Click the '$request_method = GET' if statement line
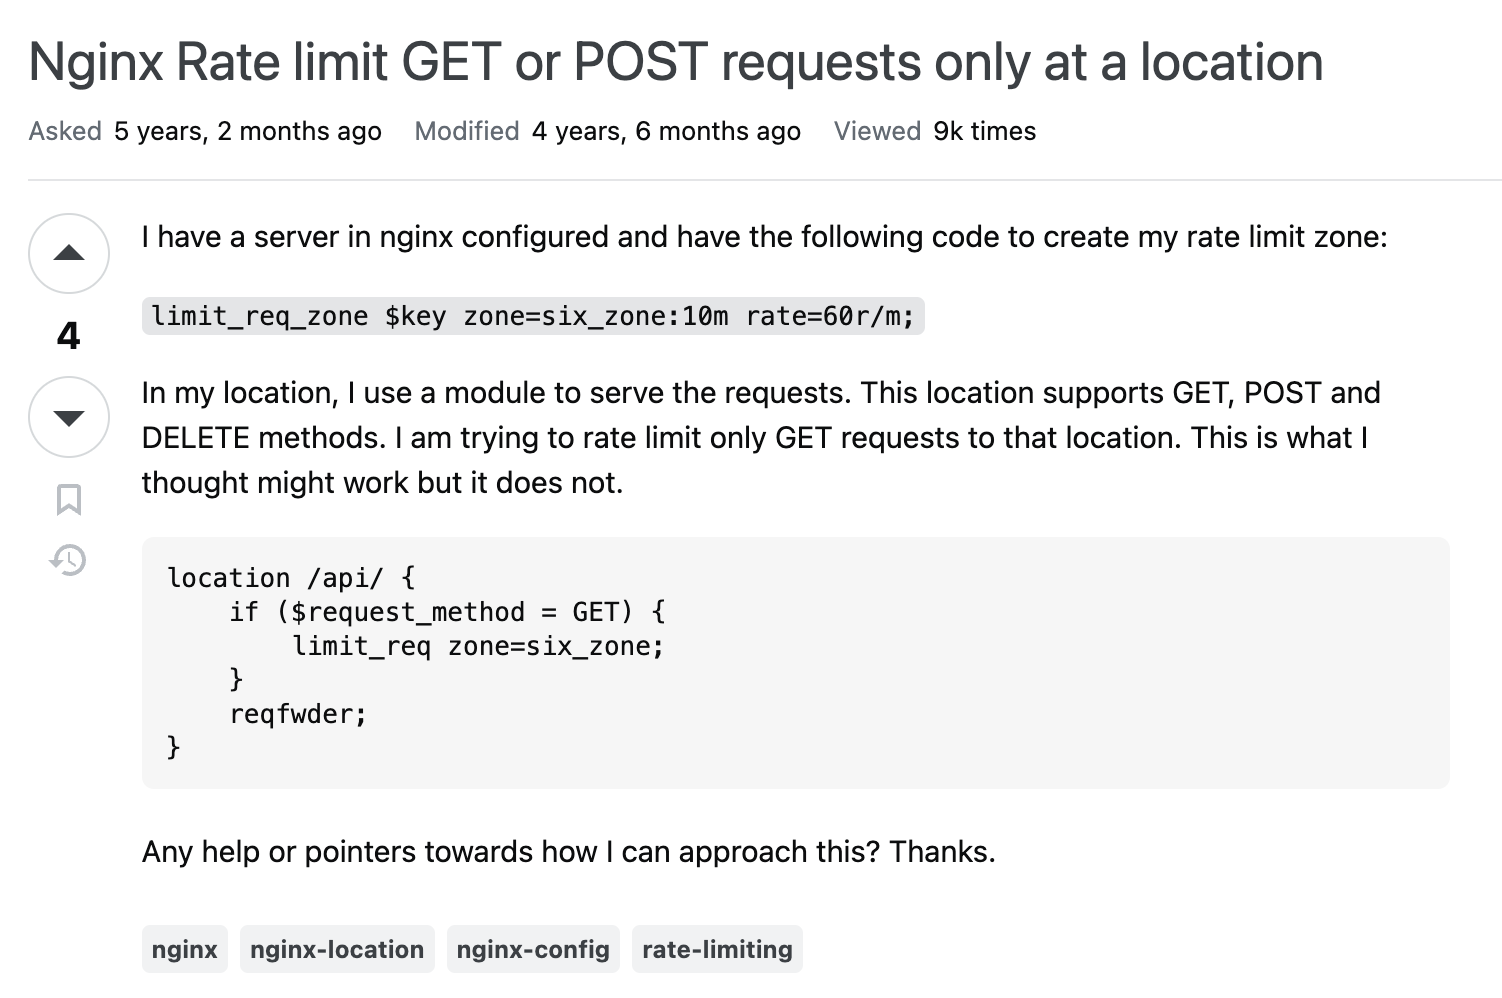The height and width of the screenshot is (998, 1502). pyautogui.click(x=447, y=612)
